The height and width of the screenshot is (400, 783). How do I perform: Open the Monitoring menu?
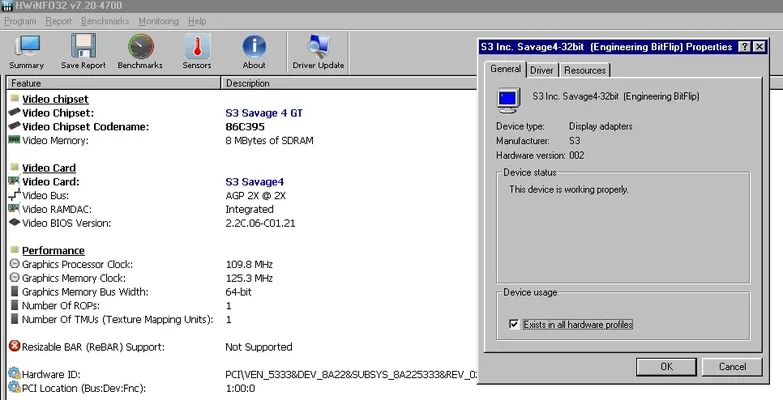159,21
